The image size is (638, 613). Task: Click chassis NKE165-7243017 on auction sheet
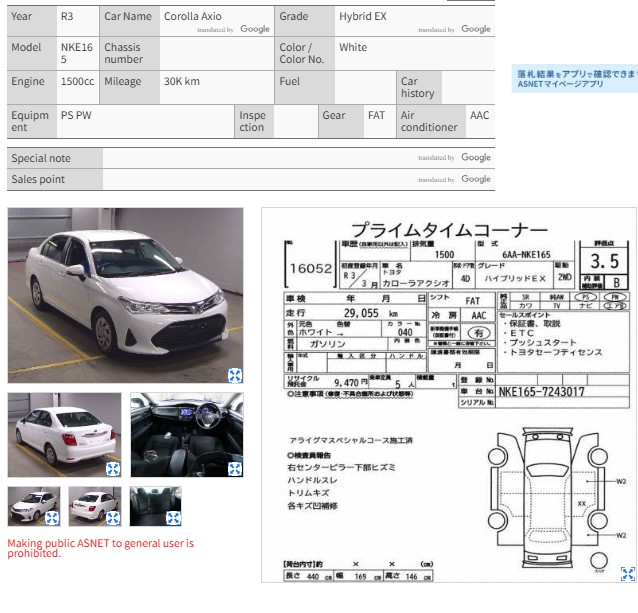[542, 392]
